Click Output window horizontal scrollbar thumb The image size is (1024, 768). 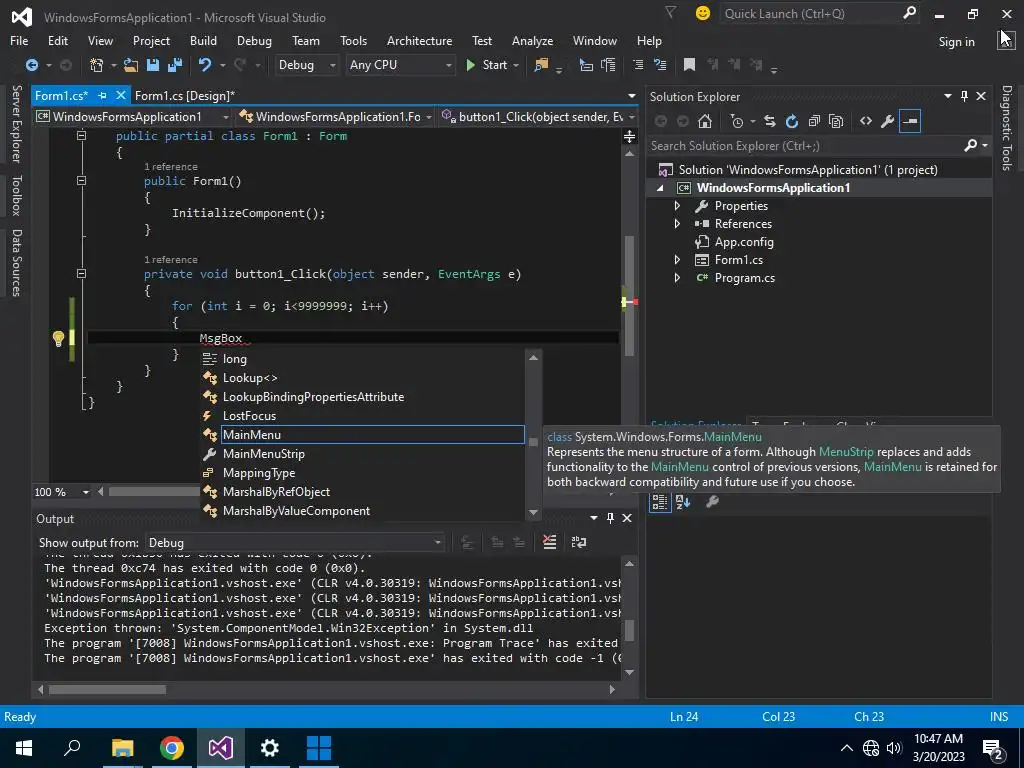107,689
